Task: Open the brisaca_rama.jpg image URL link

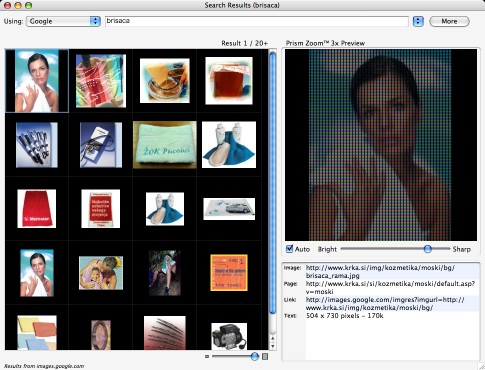Action: pyautogui.click(x=380, y=272)
